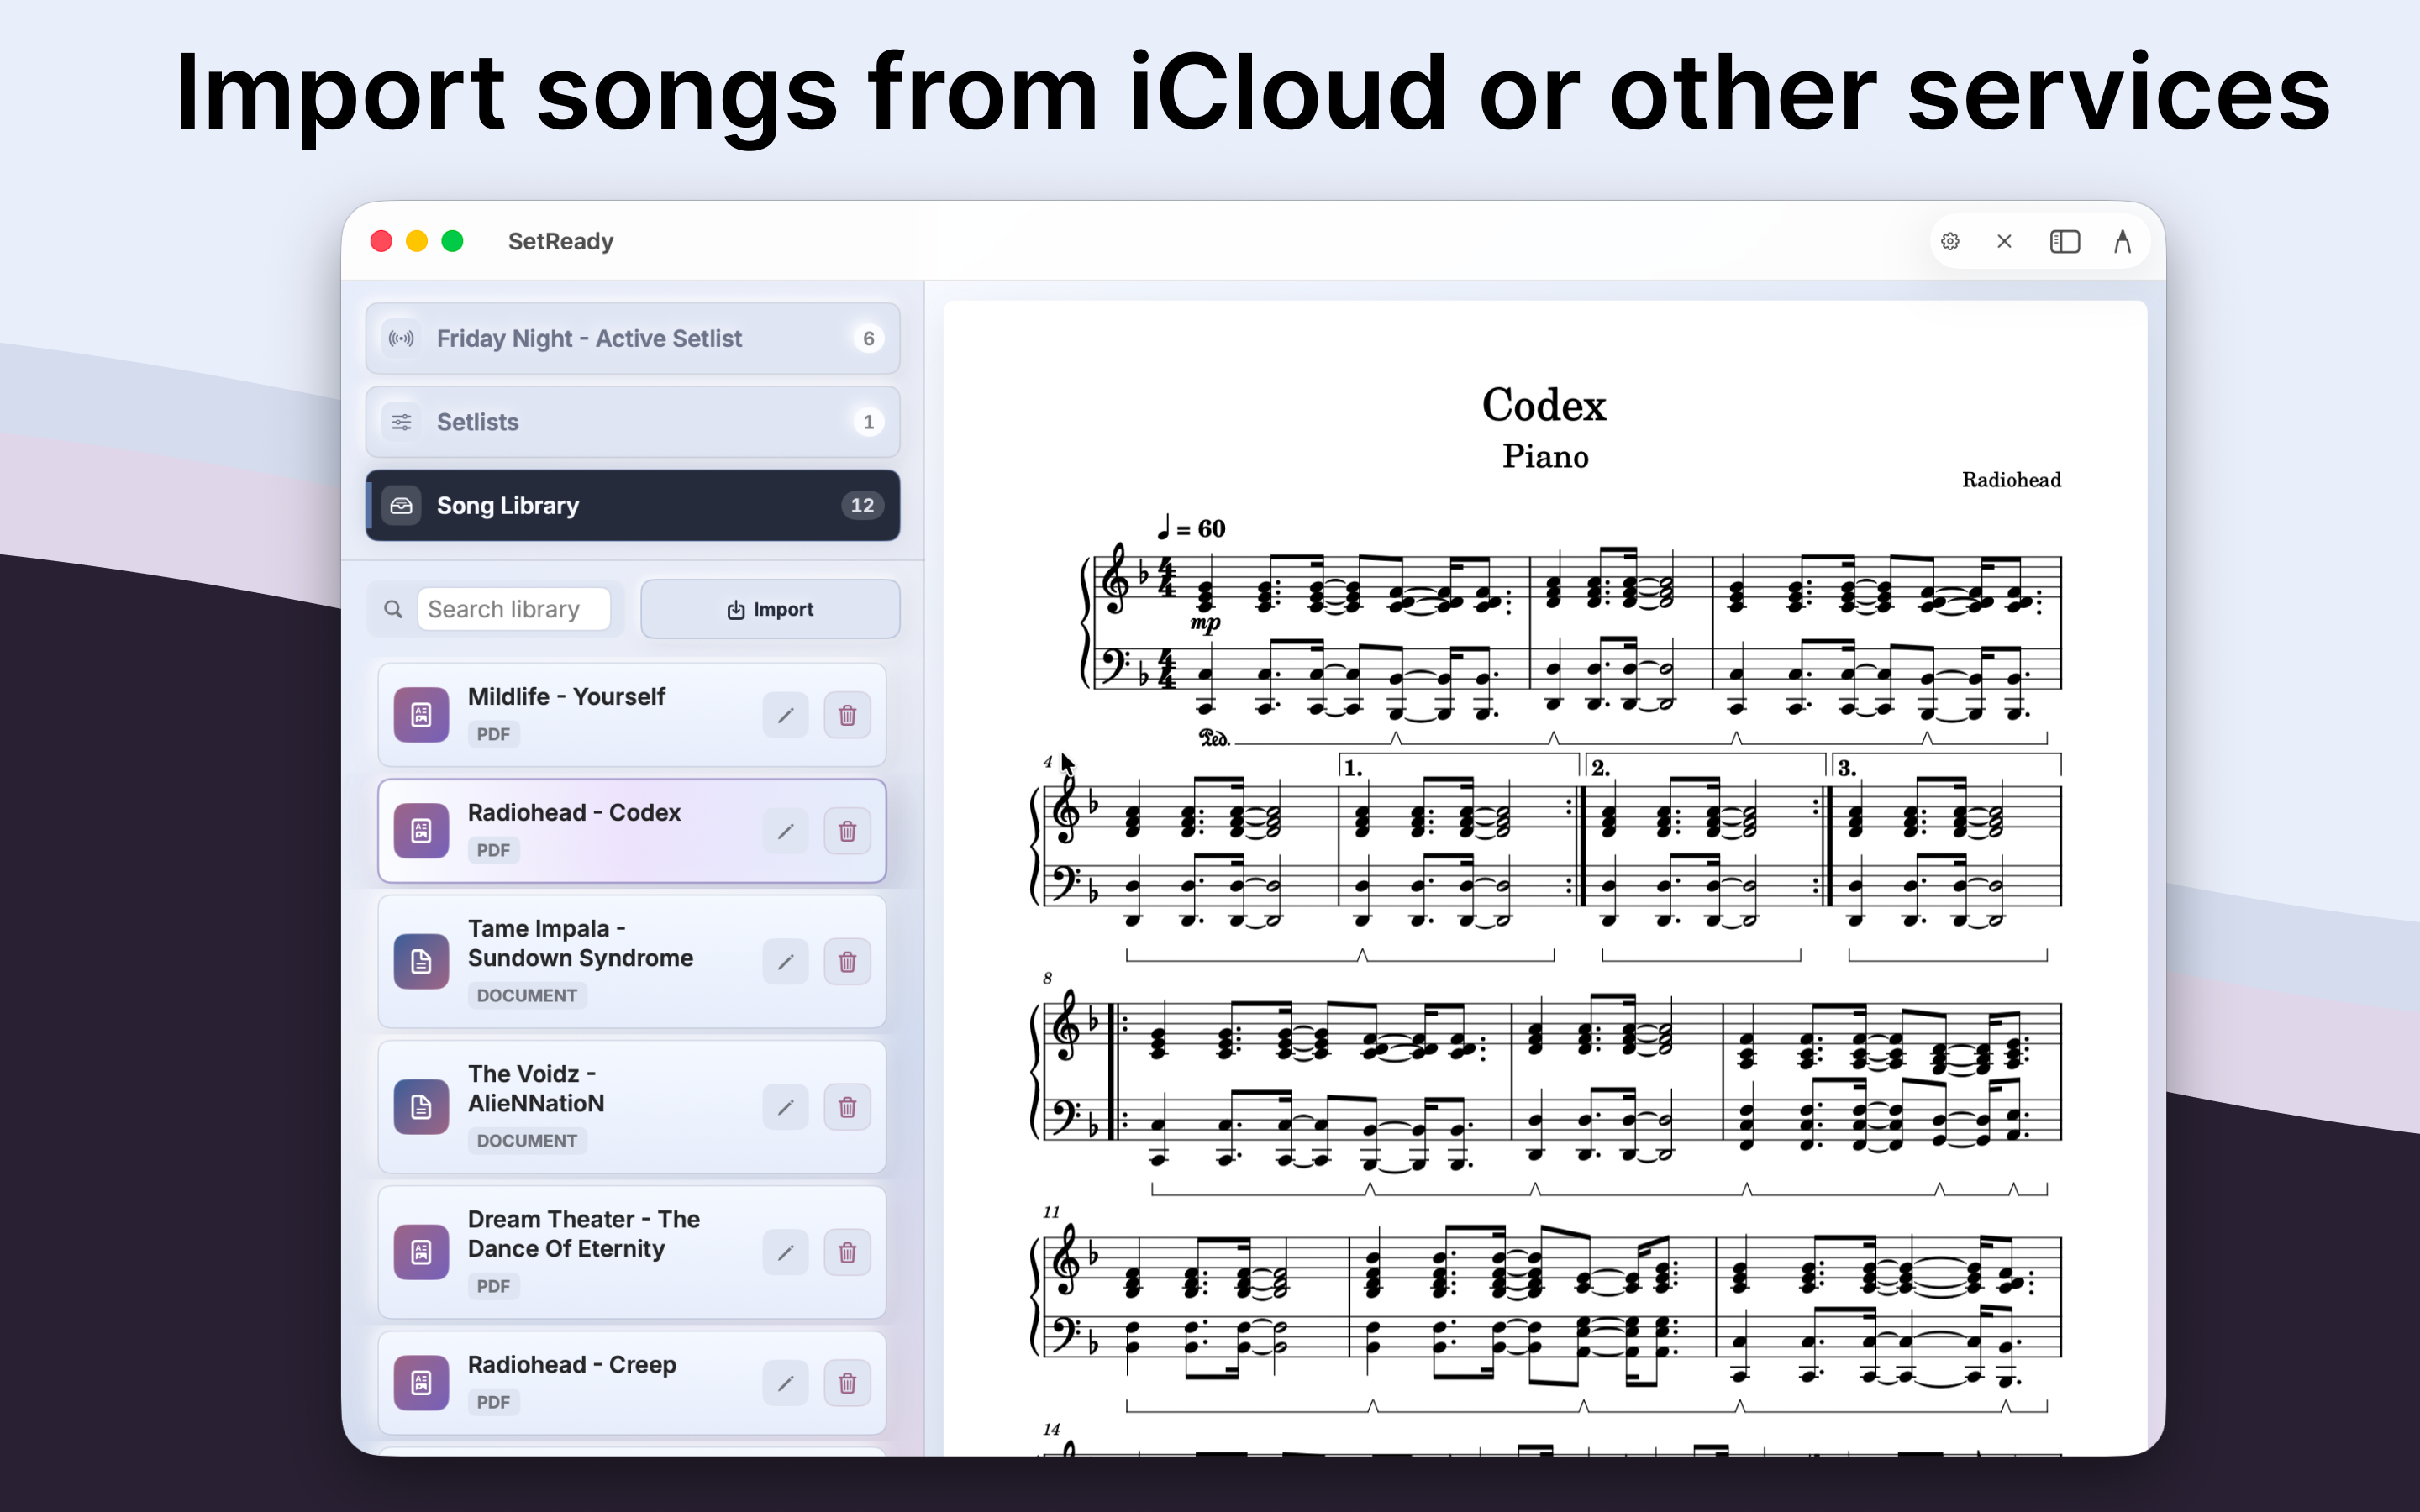Click the Dream Theater PDF icon
2420x1512 pixels.
coord(421,1252)
